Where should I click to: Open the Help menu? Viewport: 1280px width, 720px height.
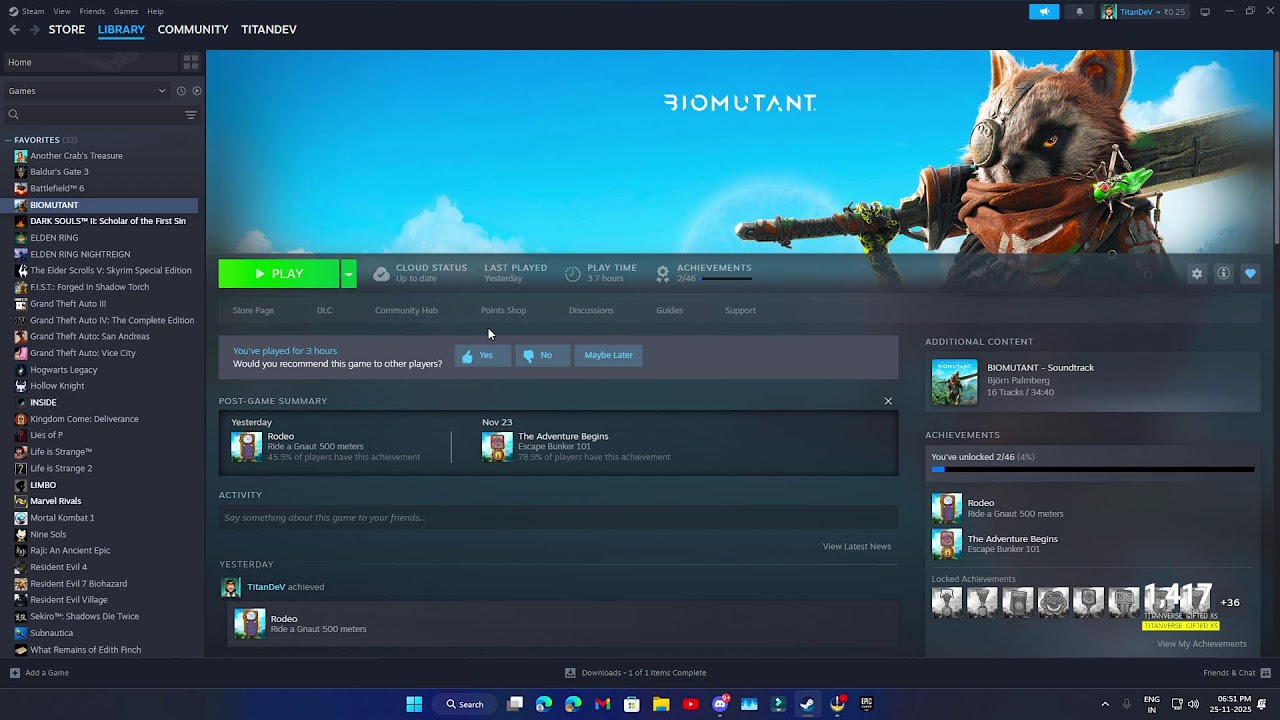(x=155, y=11)
